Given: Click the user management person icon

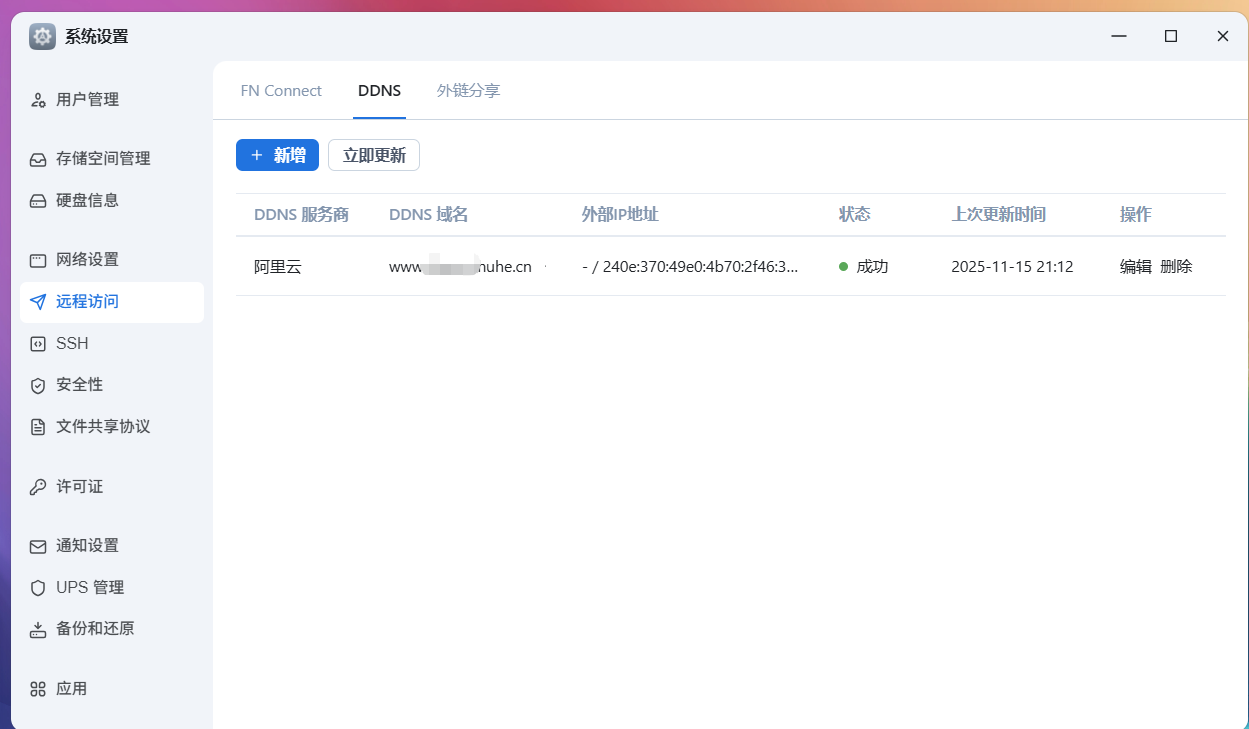Looking at the screenshot, I should point(38,100).
